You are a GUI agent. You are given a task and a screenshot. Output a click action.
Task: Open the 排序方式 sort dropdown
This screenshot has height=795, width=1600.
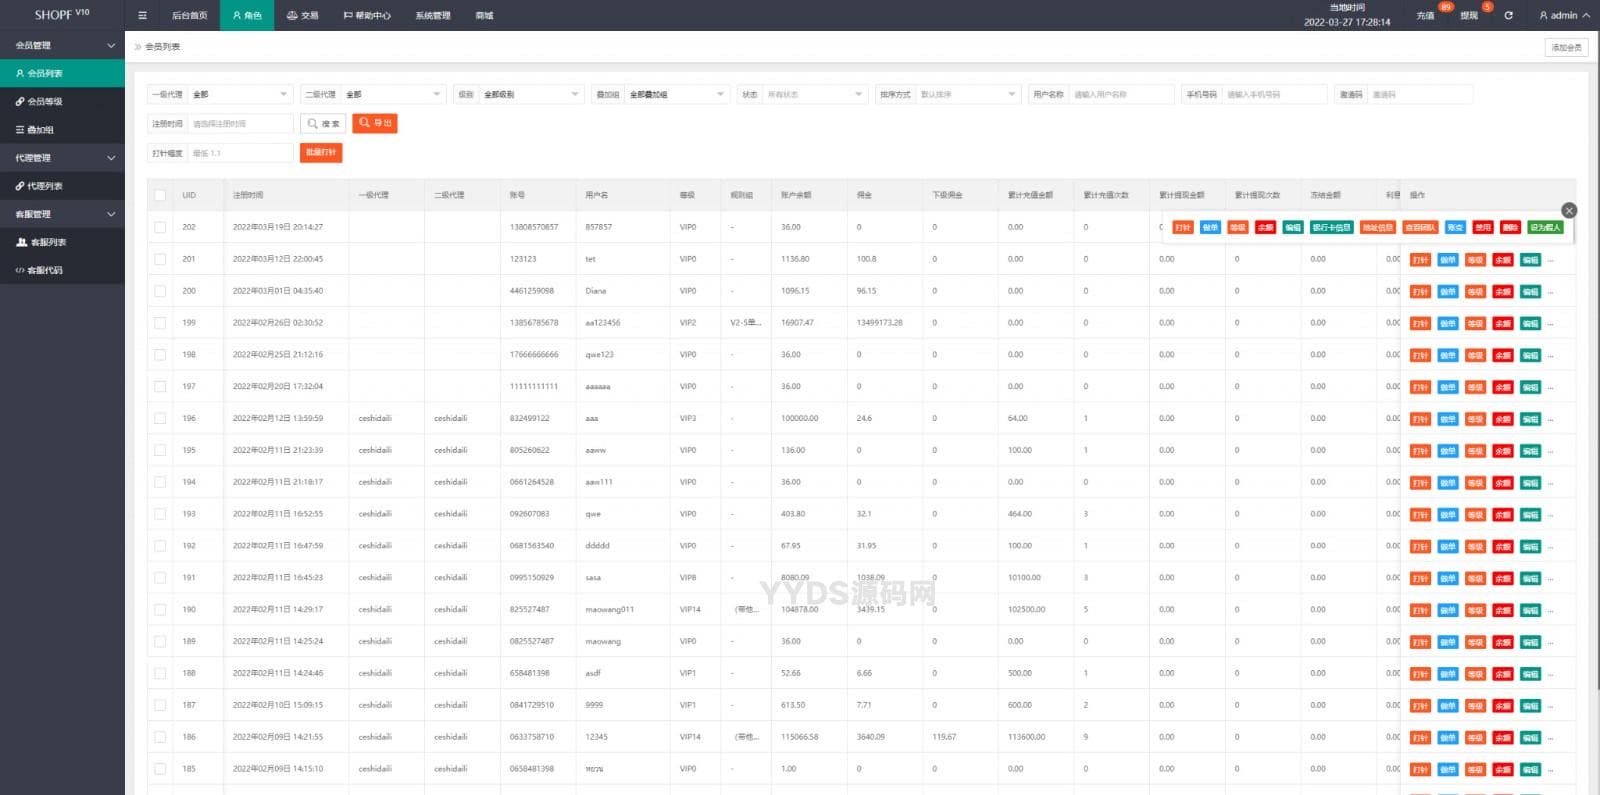point(967,94)
